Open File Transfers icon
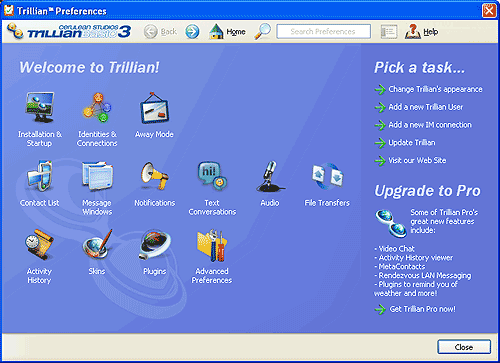 (x=327, y=177)
